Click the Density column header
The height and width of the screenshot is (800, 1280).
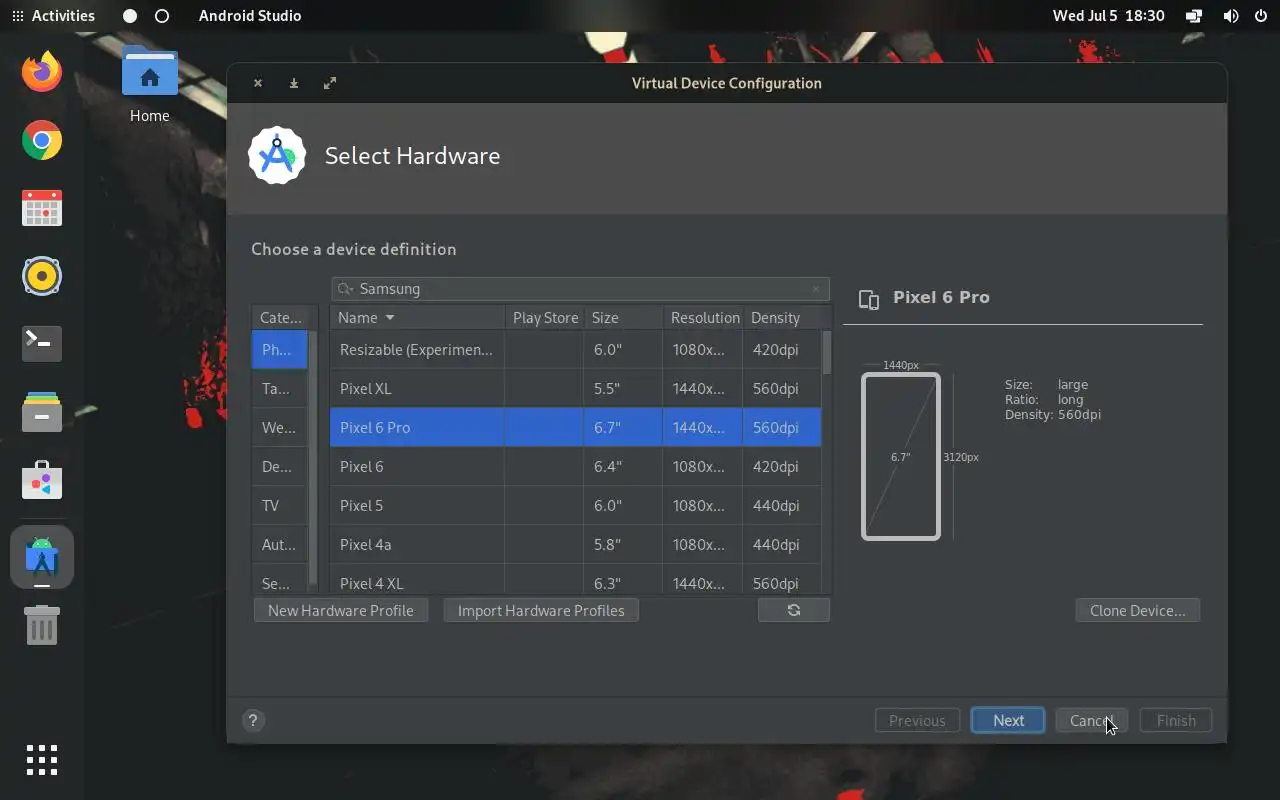783,317
